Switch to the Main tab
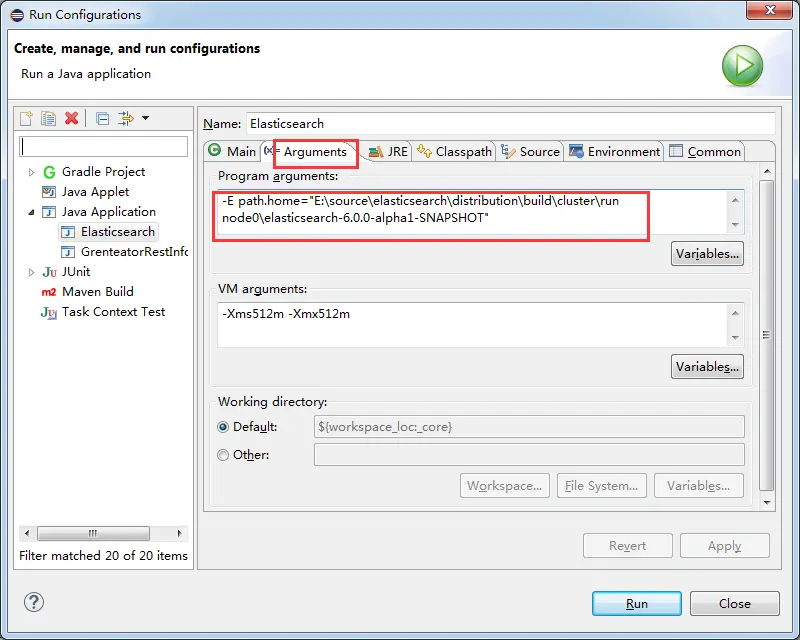The height and width of the screenshot is (640, 800). click(232, 152)
